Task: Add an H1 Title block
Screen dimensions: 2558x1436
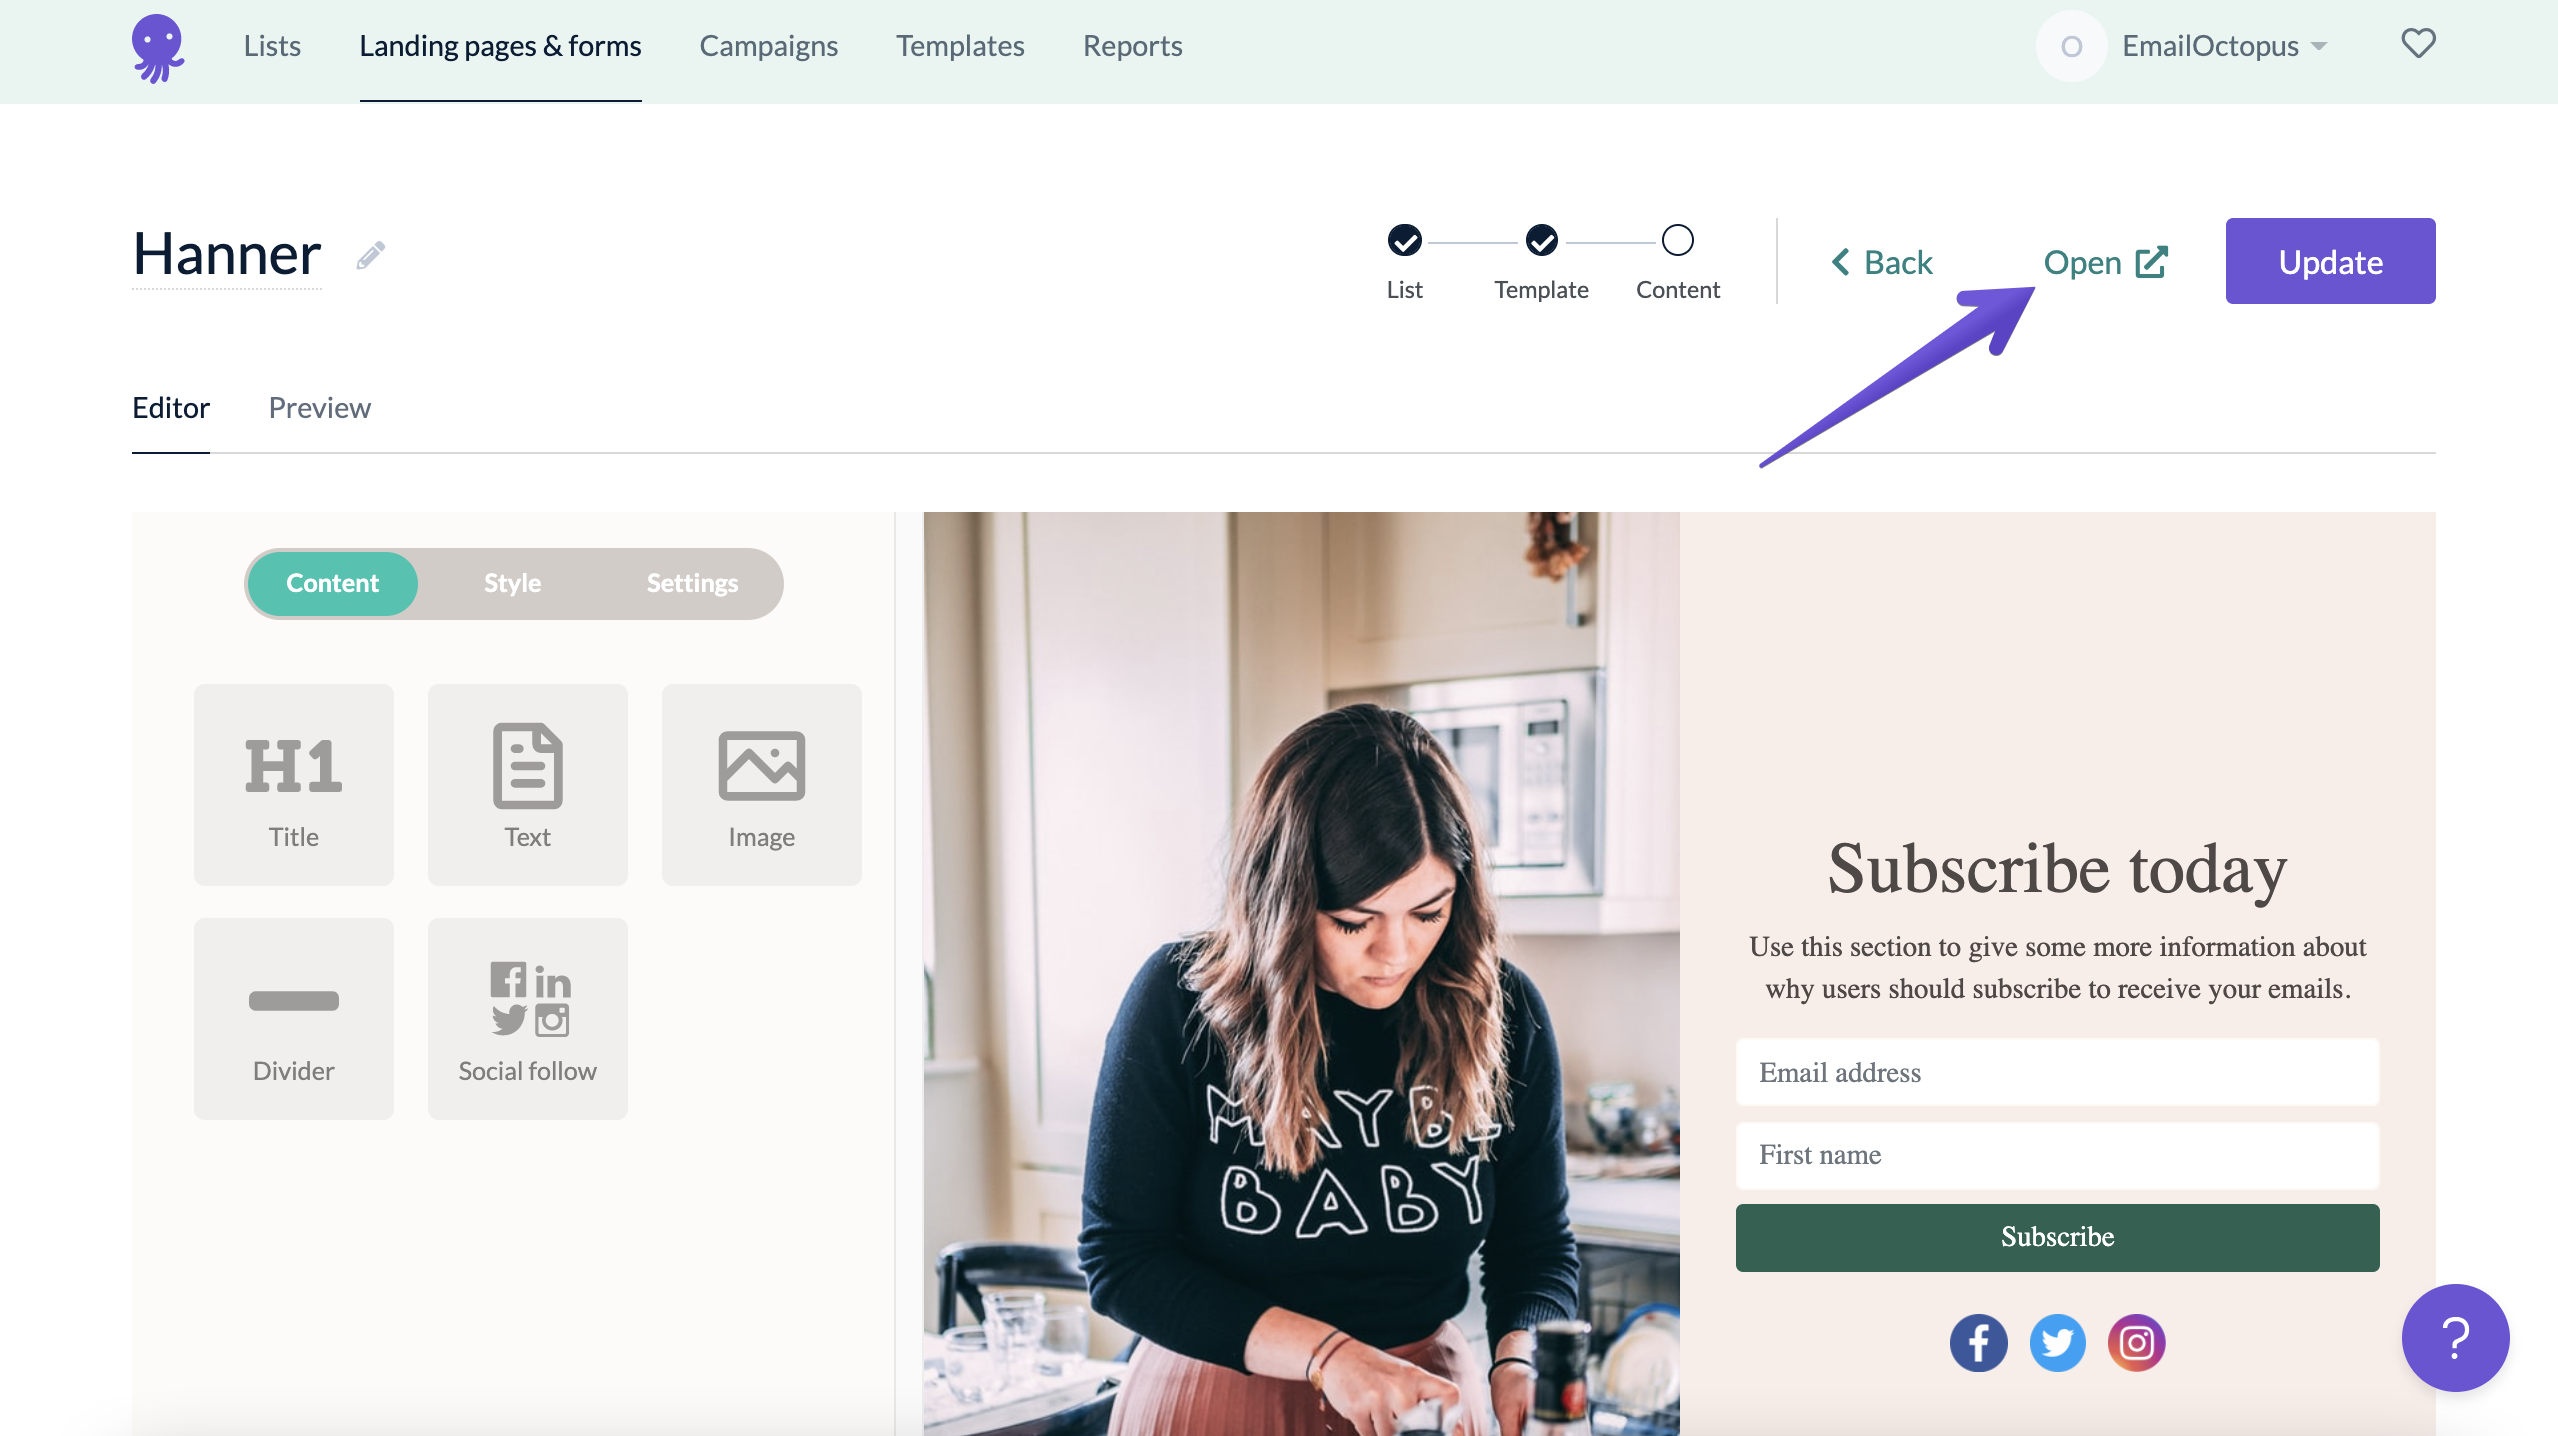Action: (294, 785)
